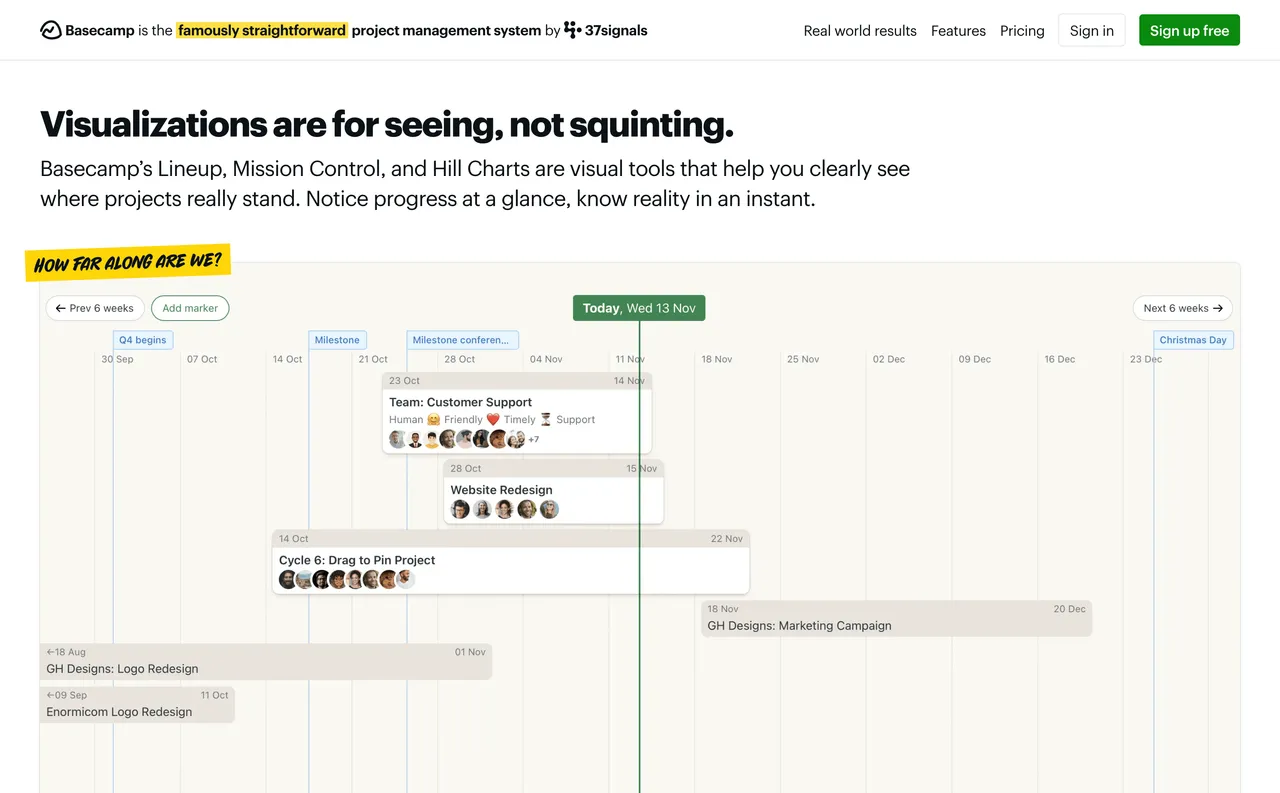
Task: Click the red heart emoji on Customer Support card
Action: pos(492,419)
